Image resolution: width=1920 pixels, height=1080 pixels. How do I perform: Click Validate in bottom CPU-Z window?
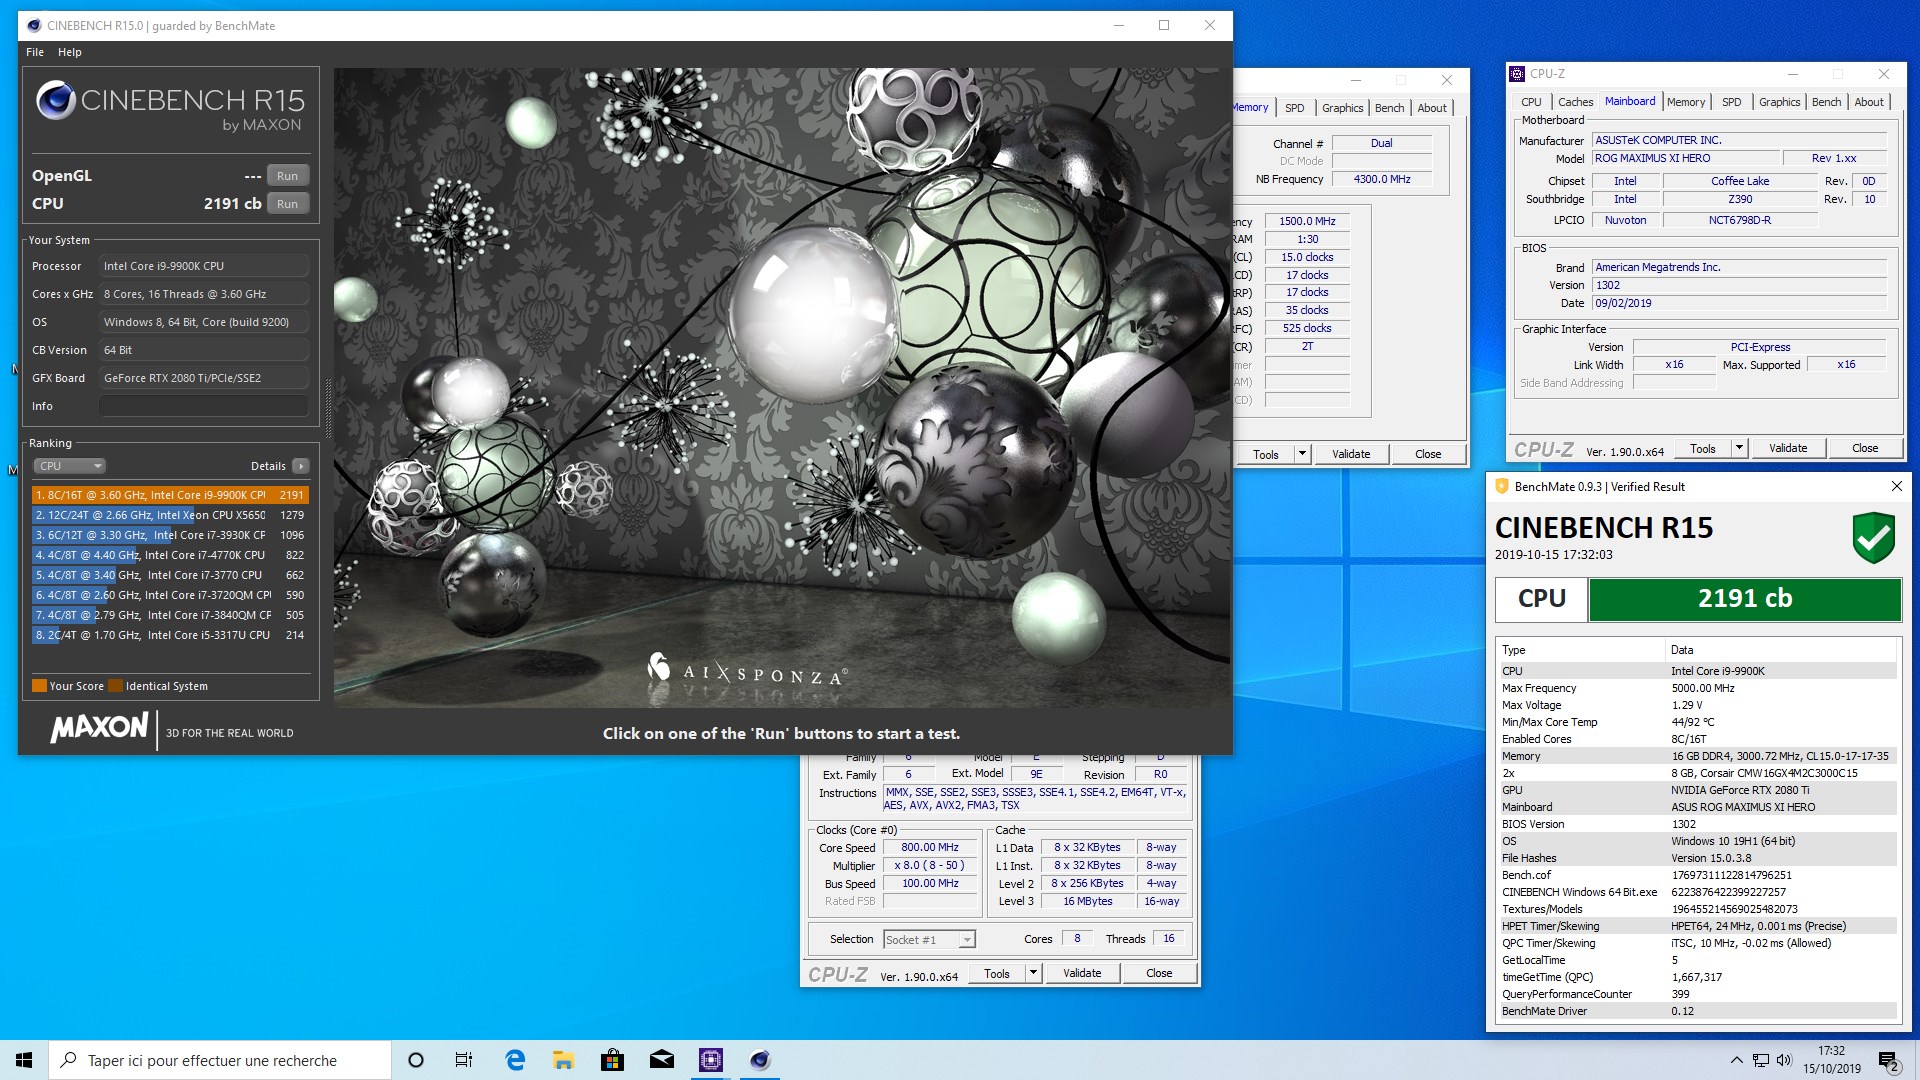click(1082, 974)
